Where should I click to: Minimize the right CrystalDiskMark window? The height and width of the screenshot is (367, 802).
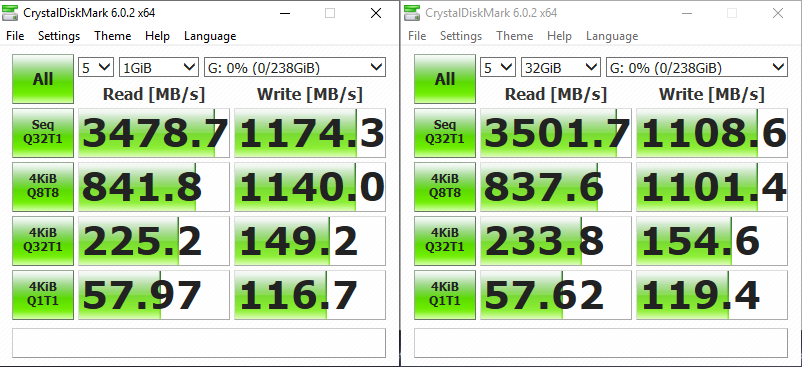click(686, 13)
